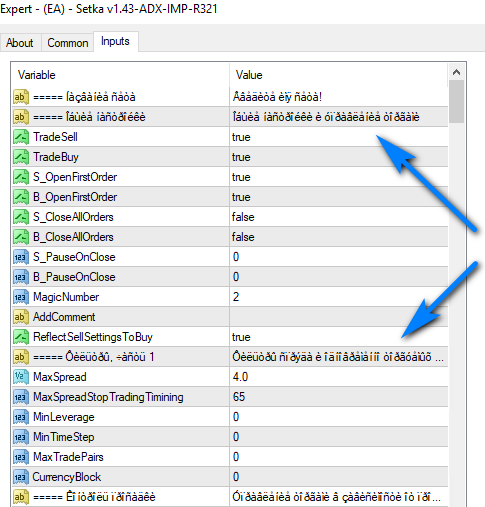485x507 pixels.
Task: Click the MinTimeStep integer icon
Action: [21, 437]
